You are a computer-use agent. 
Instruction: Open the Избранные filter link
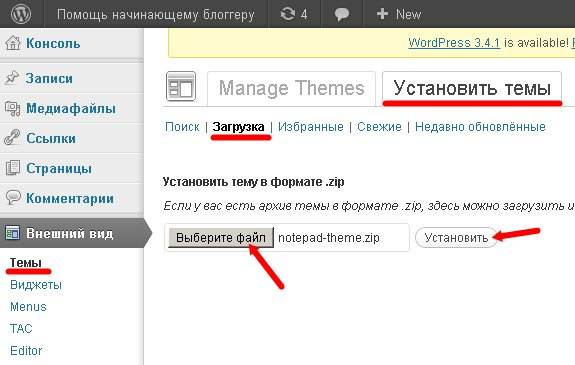coord(311,127)
